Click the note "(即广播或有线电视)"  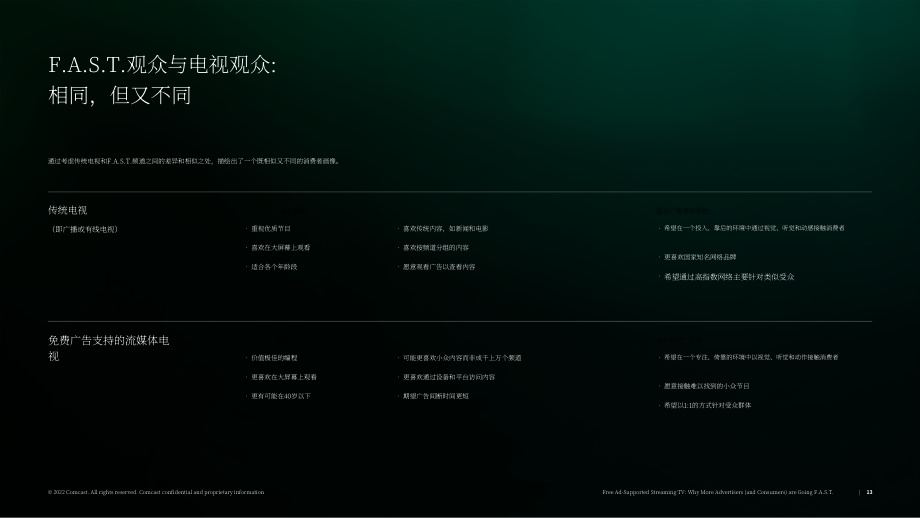click(x=84, y=229)
